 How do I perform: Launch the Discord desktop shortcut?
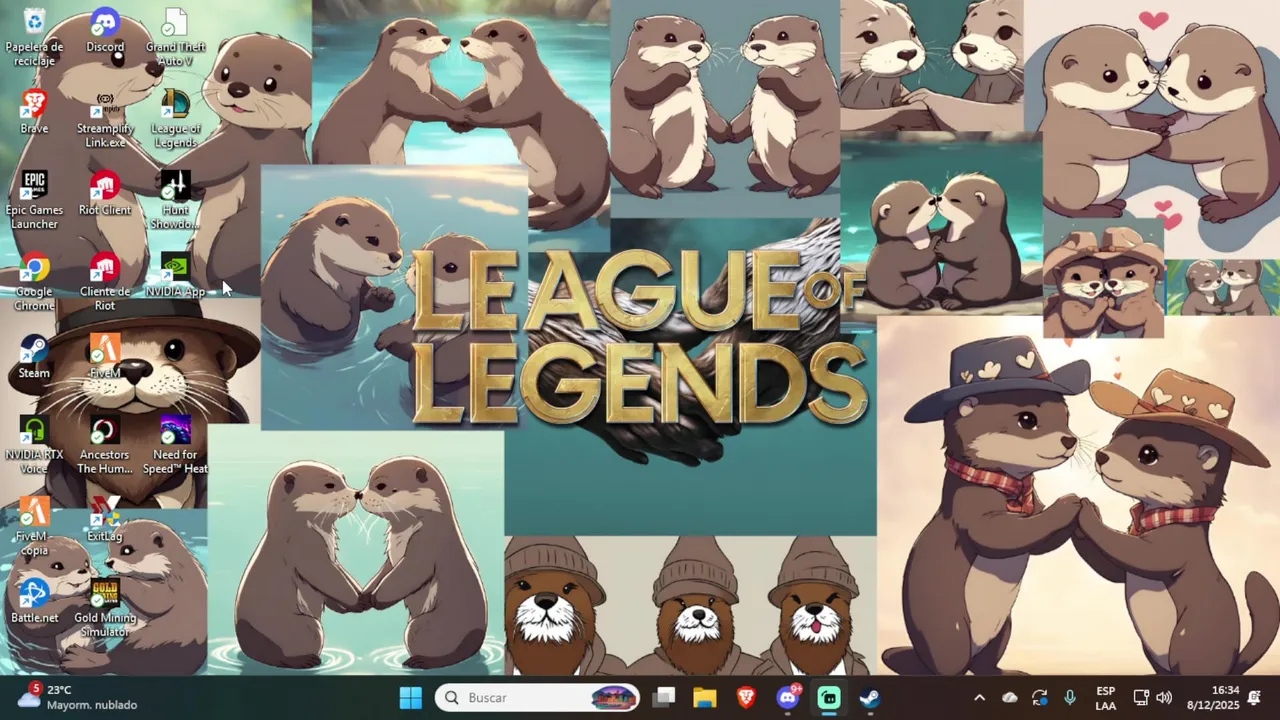pyautogui.click(x=105, y=31)
